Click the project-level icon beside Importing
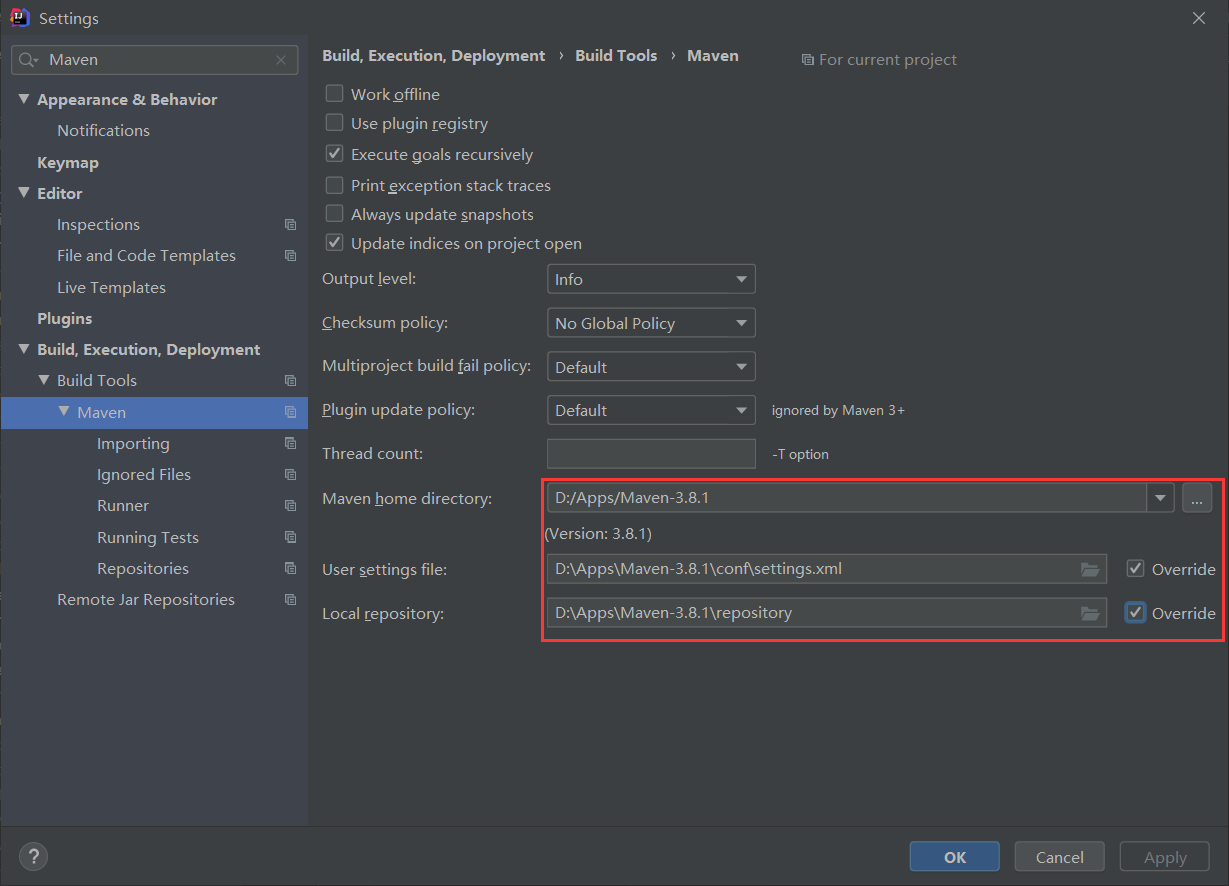The width and height of the screenshot is (1229, 886). (x=290, y=444)
